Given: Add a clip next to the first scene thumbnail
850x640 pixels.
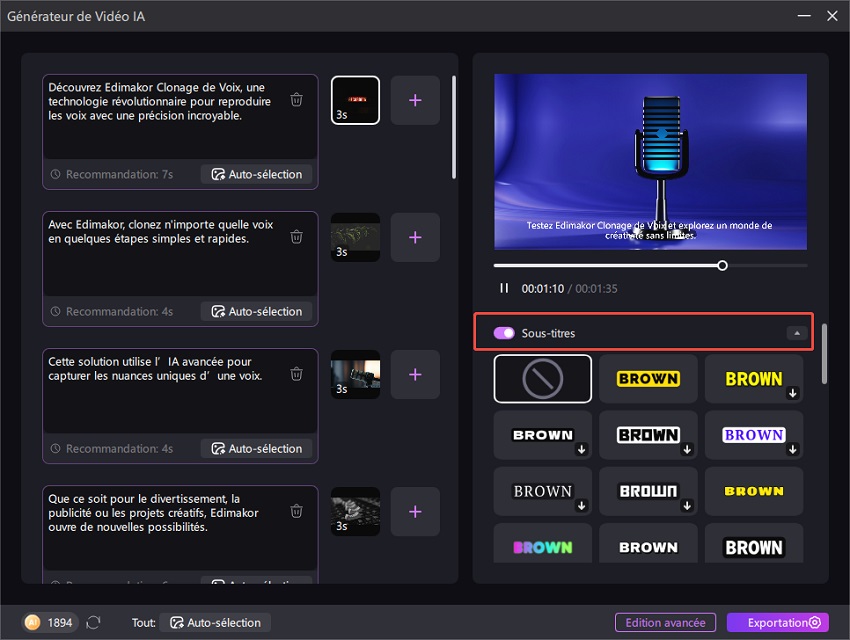Looking at the screenshot, I should (415, 100).
